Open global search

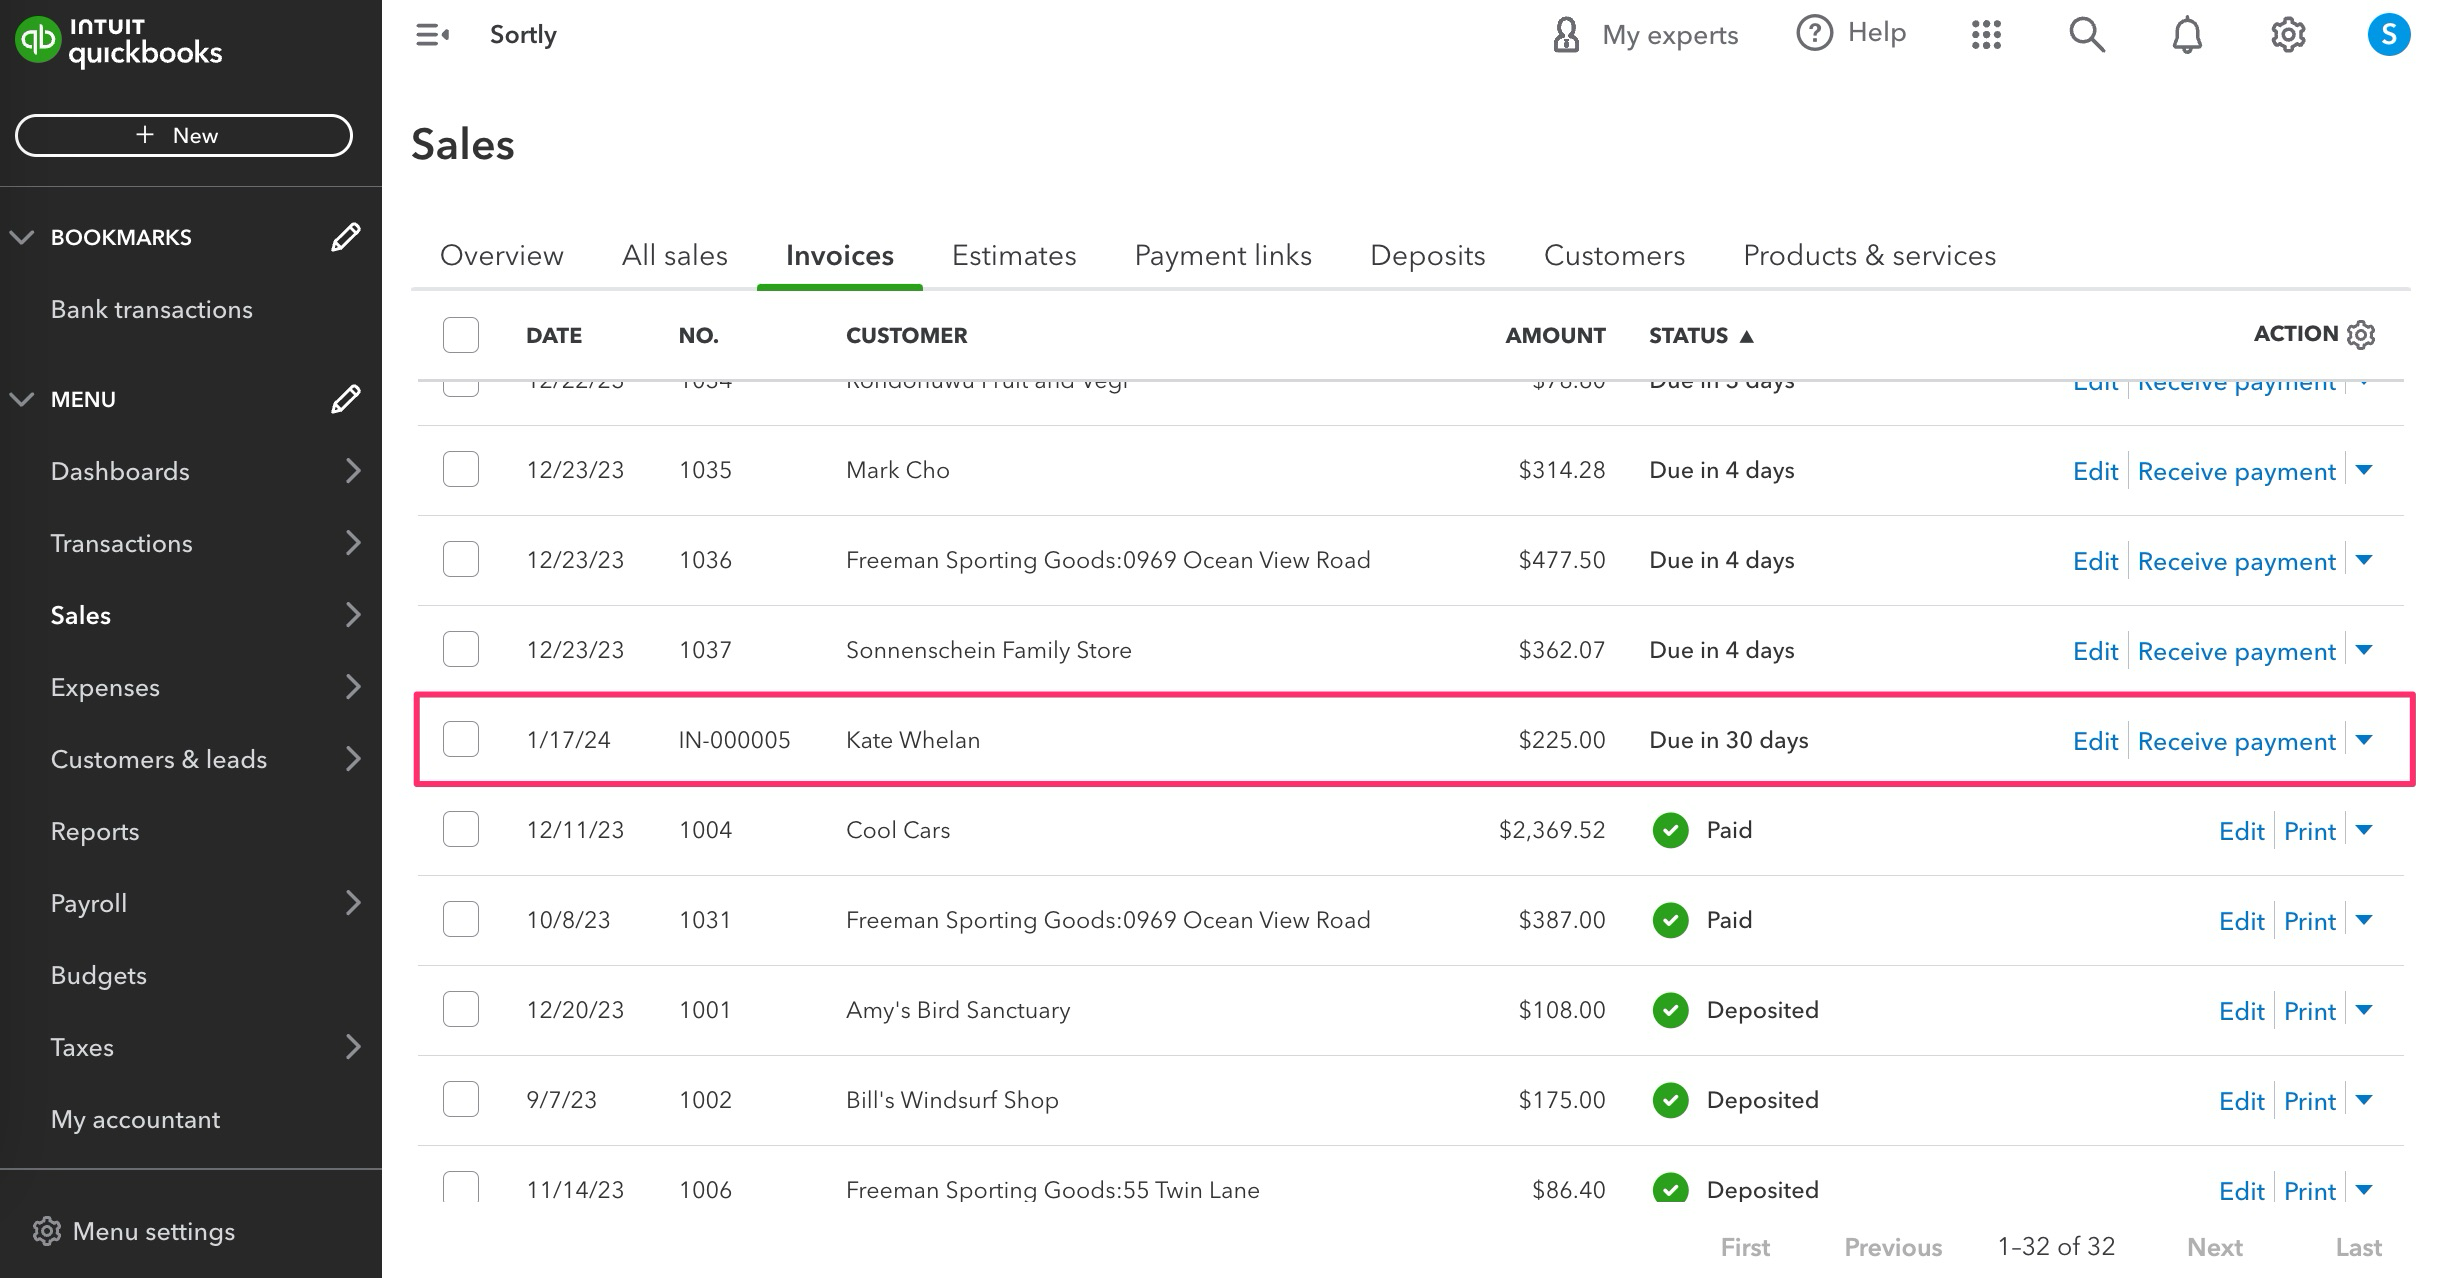point(2086,33)
